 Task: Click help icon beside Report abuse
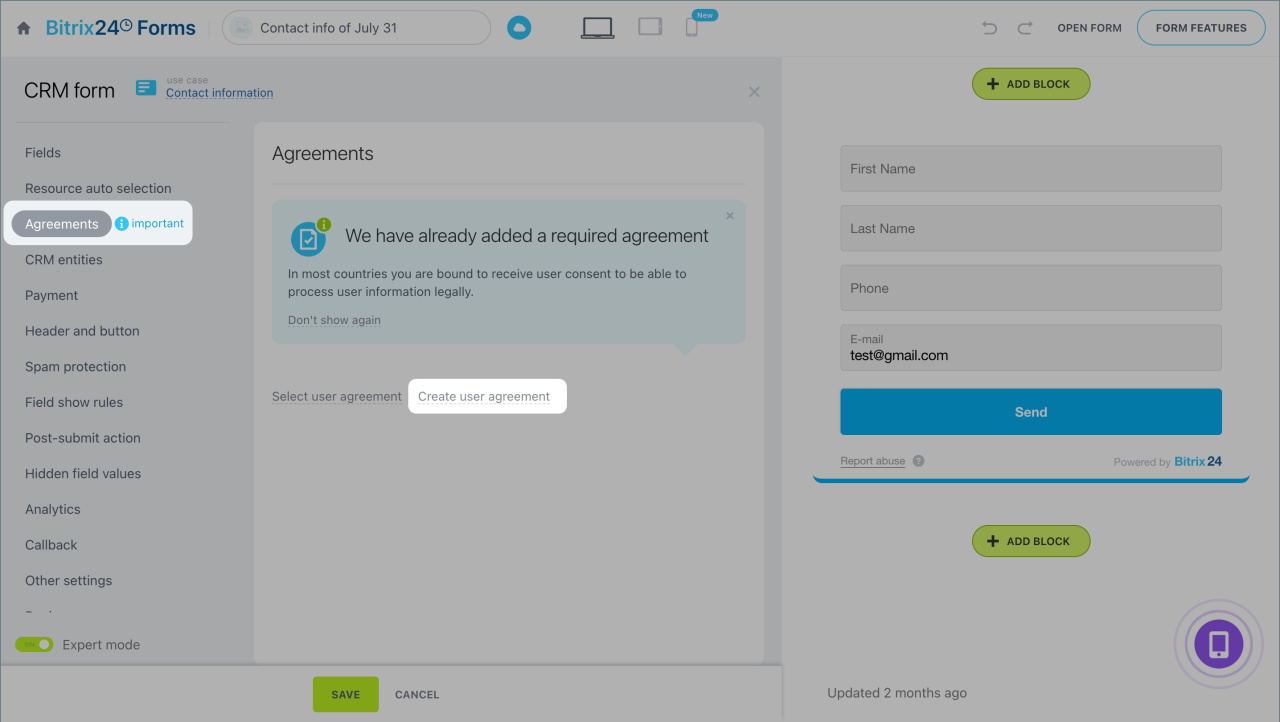point(918,461)
